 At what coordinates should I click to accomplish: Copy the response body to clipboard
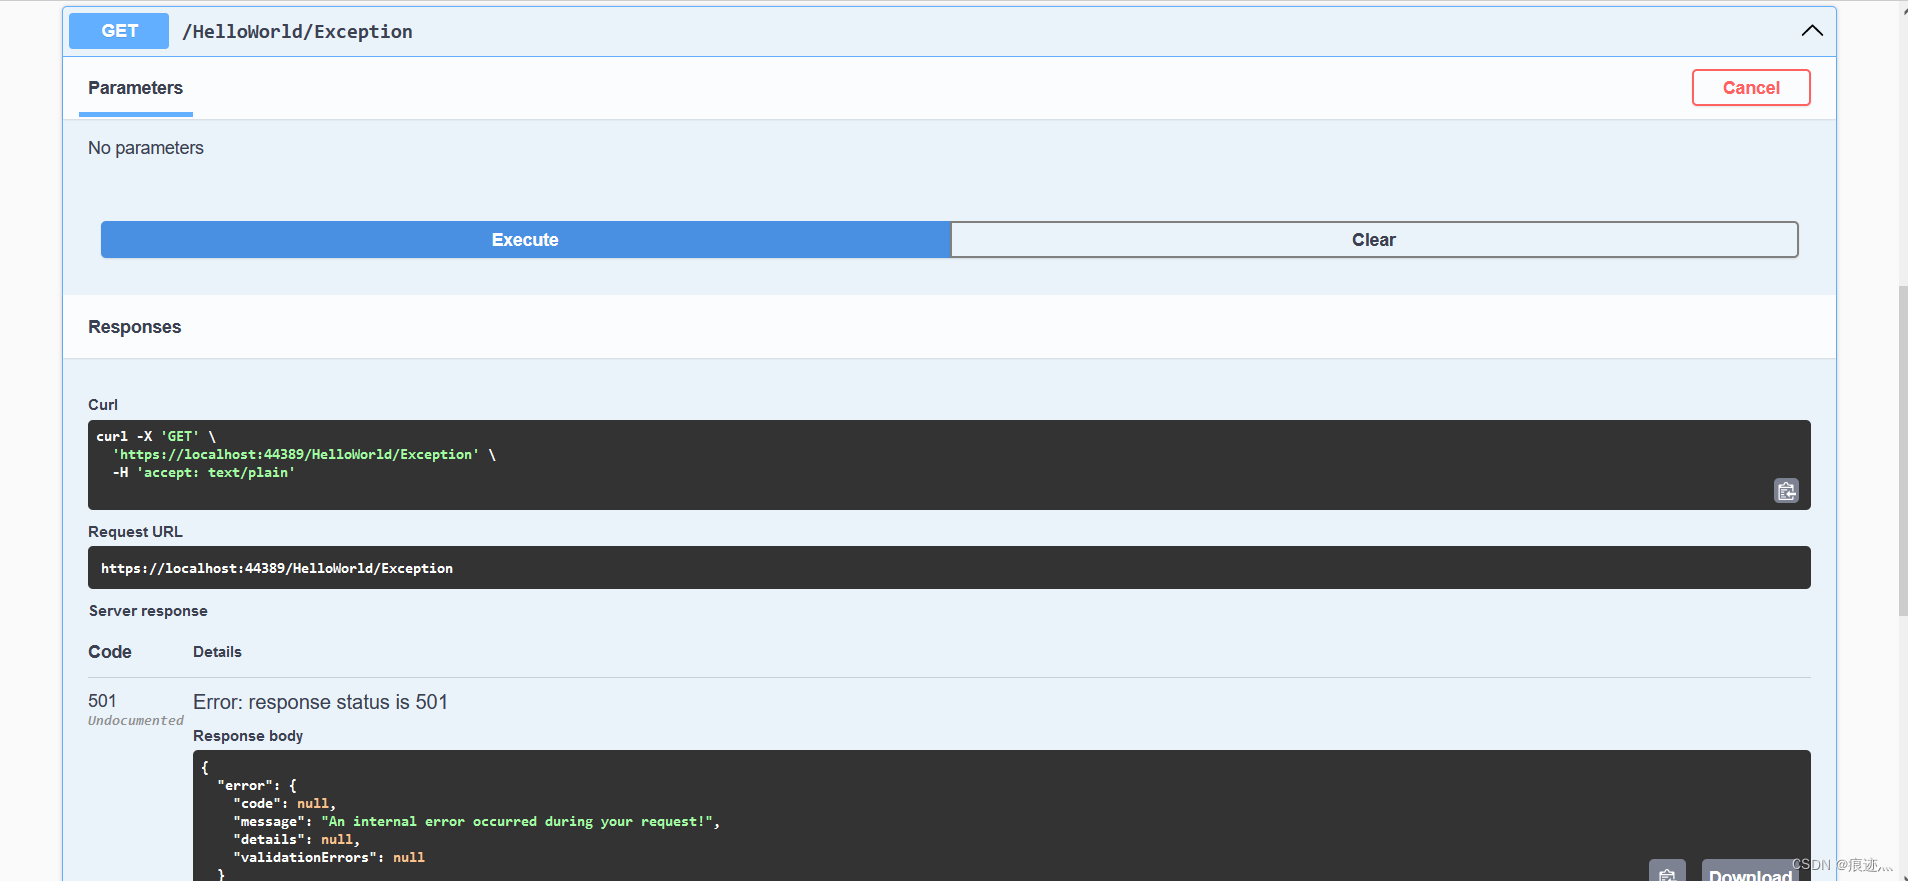1667,872
